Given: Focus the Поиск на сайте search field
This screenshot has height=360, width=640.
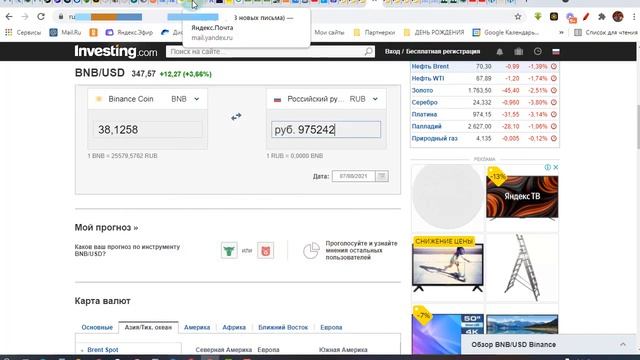Looking at the screenshot, I should click(265, 51).
